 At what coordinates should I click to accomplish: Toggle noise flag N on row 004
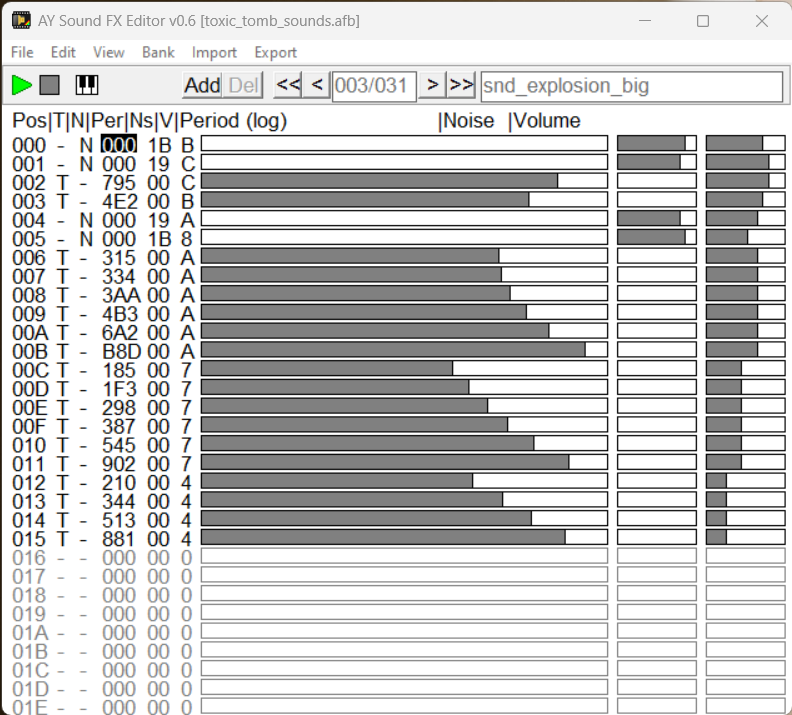tap(86, 221)
